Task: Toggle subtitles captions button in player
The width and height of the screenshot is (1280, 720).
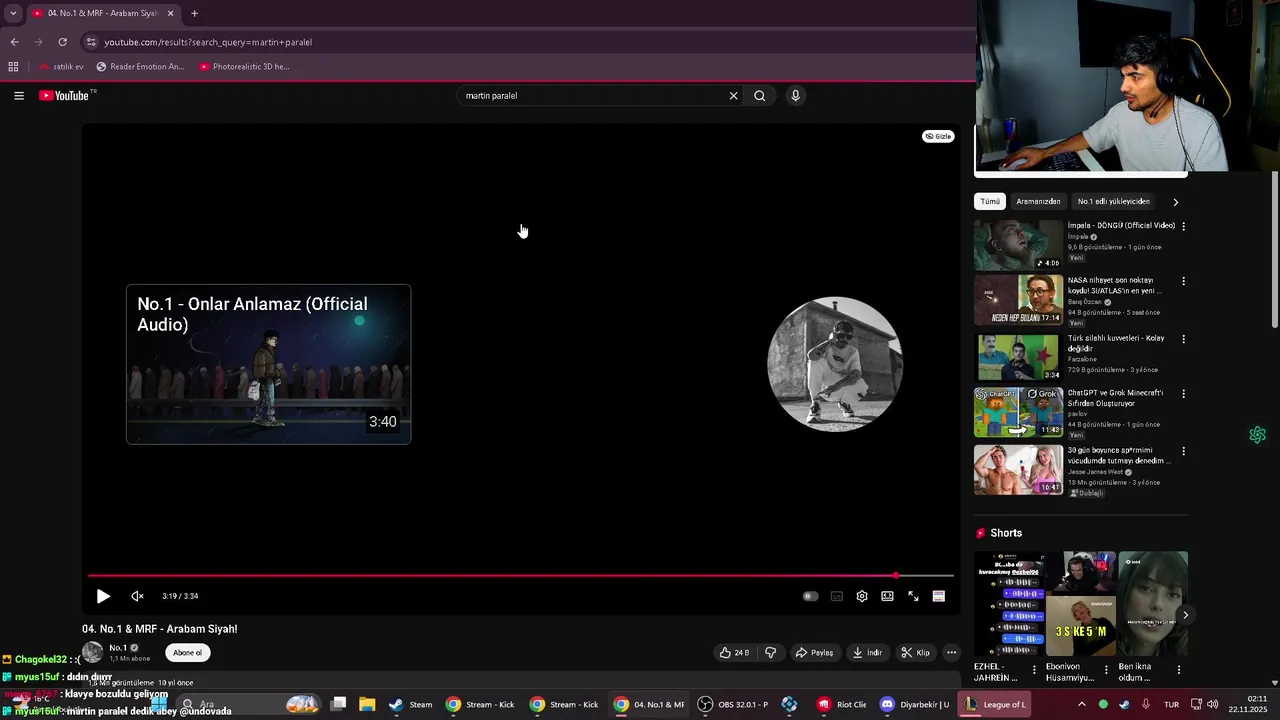Action: [837, 596]
